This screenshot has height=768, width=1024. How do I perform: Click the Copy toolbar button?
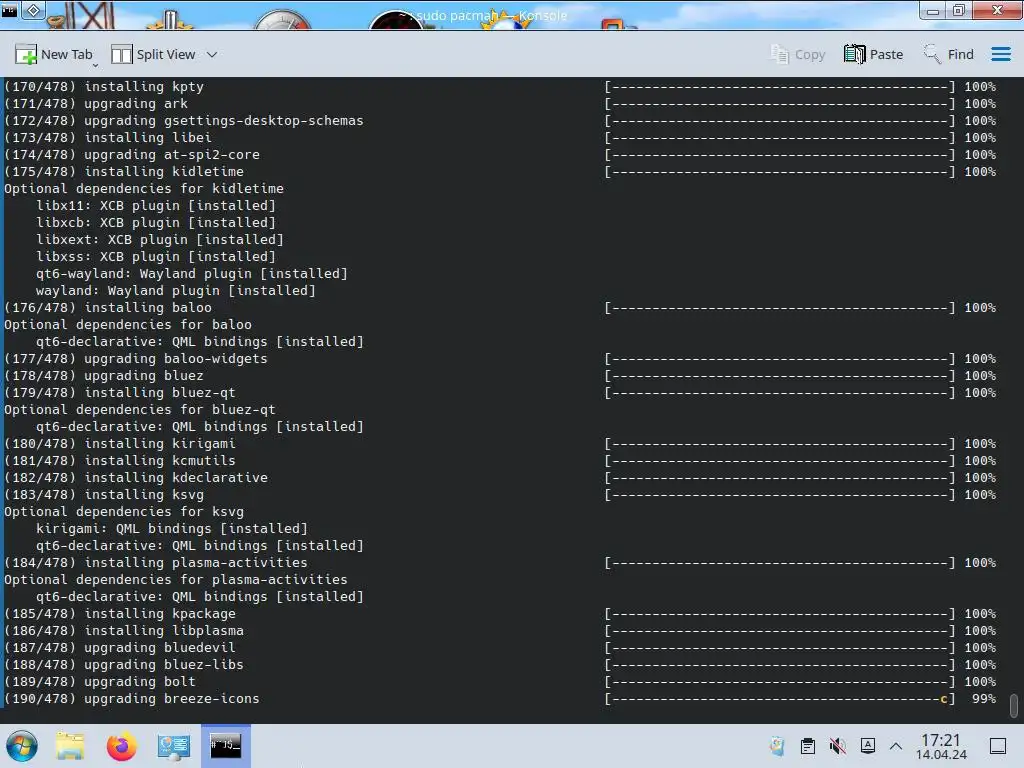click(797, 55)
